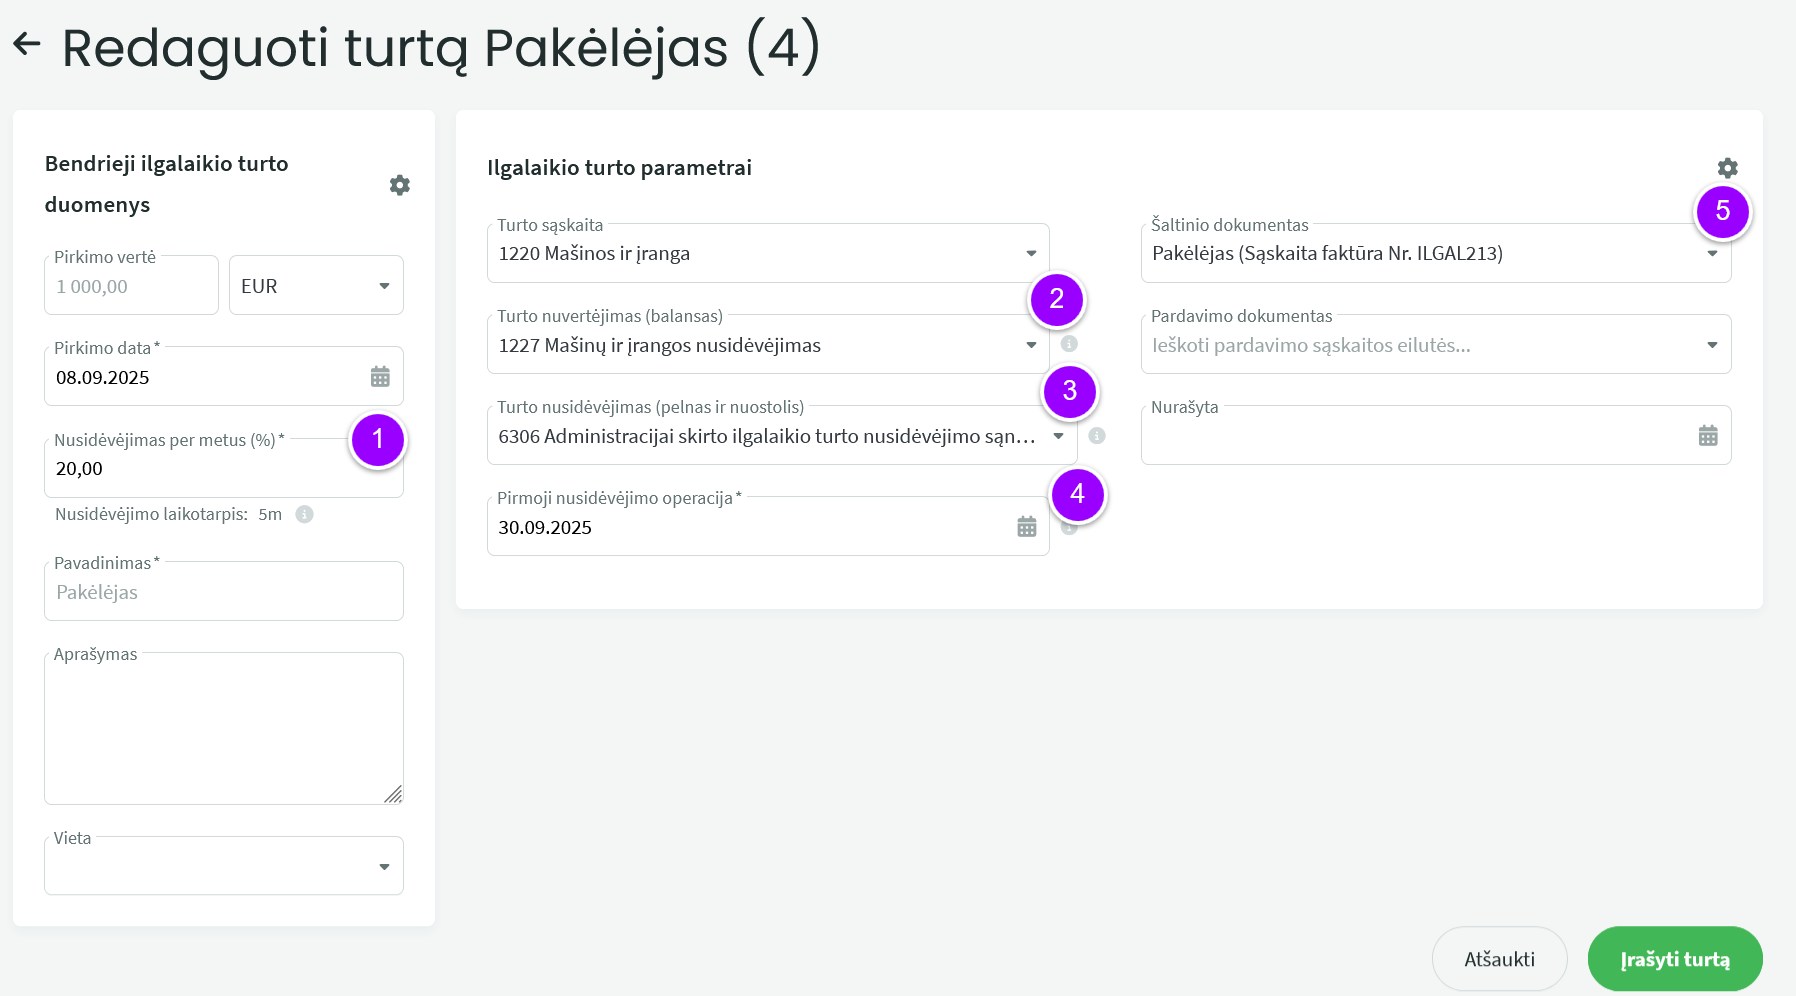The height and width of the screenshot is (996, 1796).
Task: Click the Pavadinimas name field
Action: [x=223, y=592]
